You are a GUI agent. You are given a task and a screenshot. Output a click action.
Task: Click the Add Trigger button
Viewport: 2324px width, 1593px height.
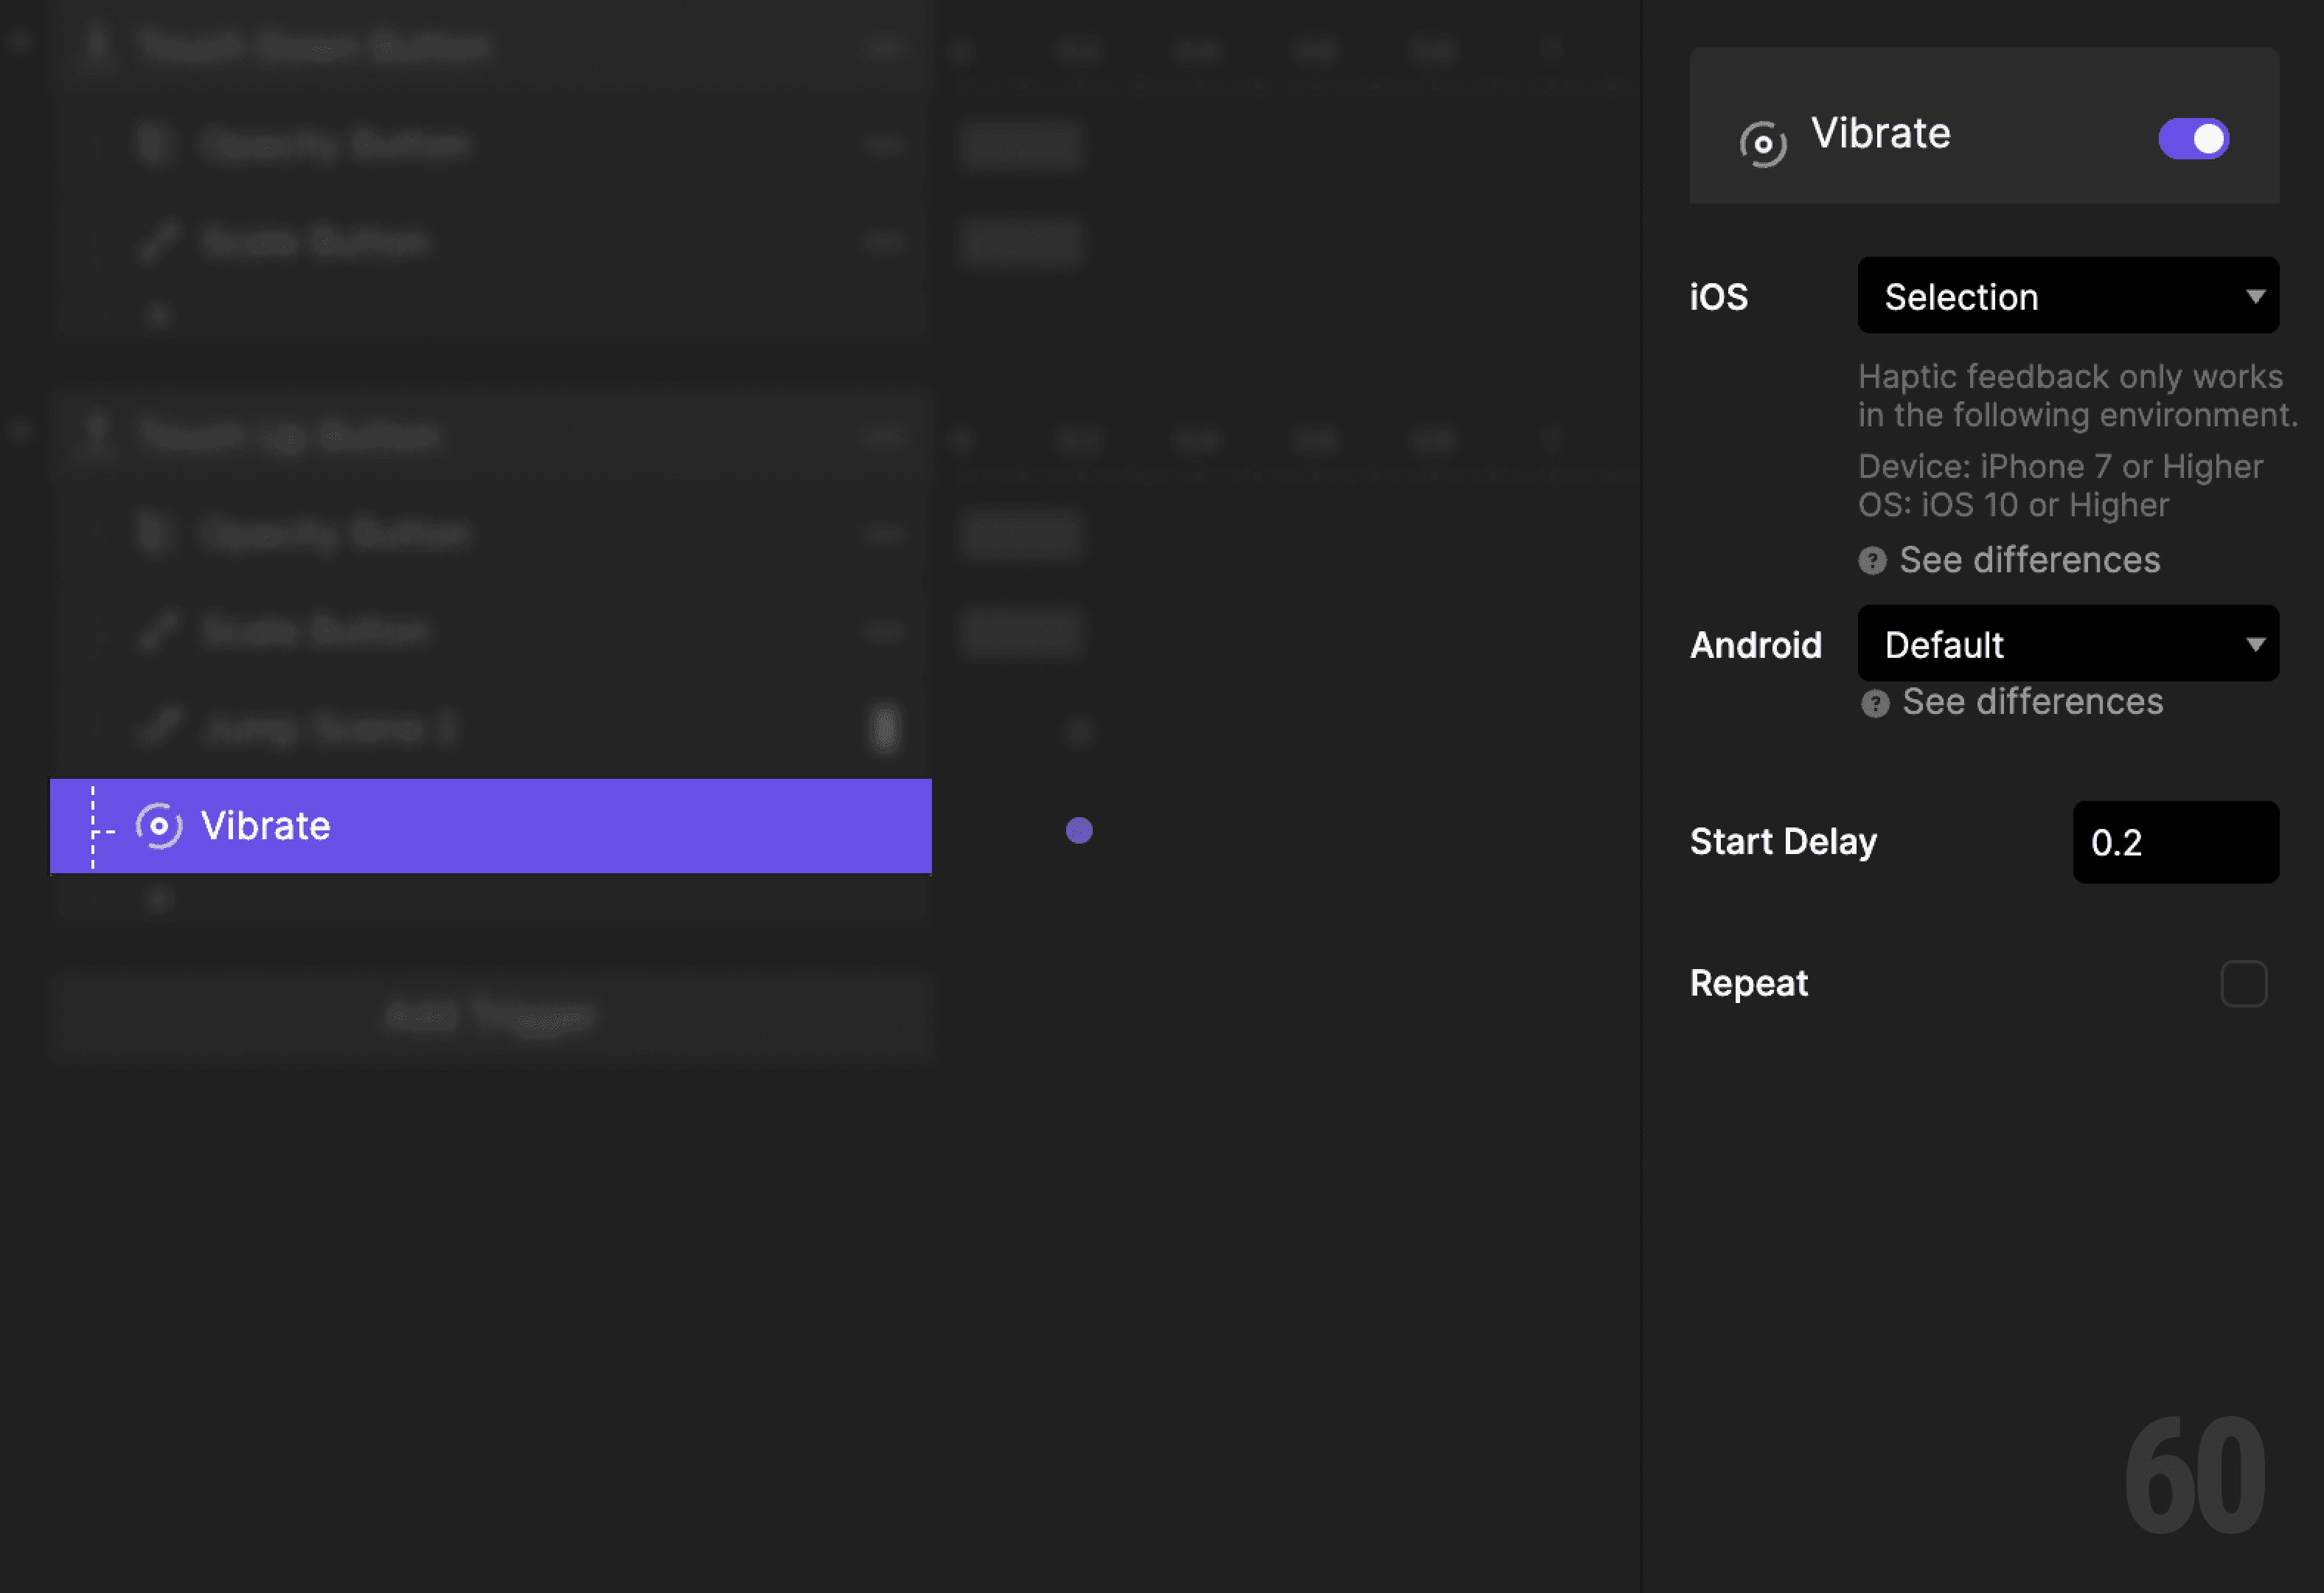tap(492, 1016)
